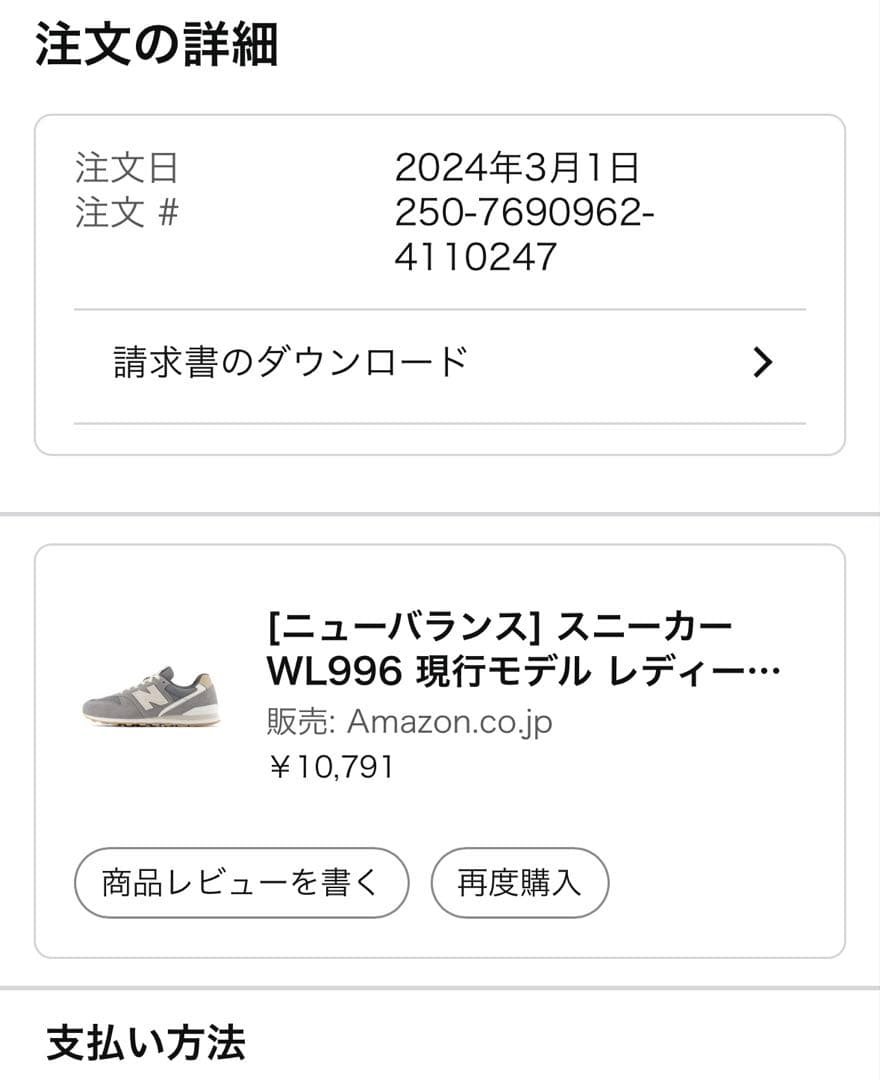
Task: Open the 販売: Amazon.co.jp seller text
Action: coord(409,721)
